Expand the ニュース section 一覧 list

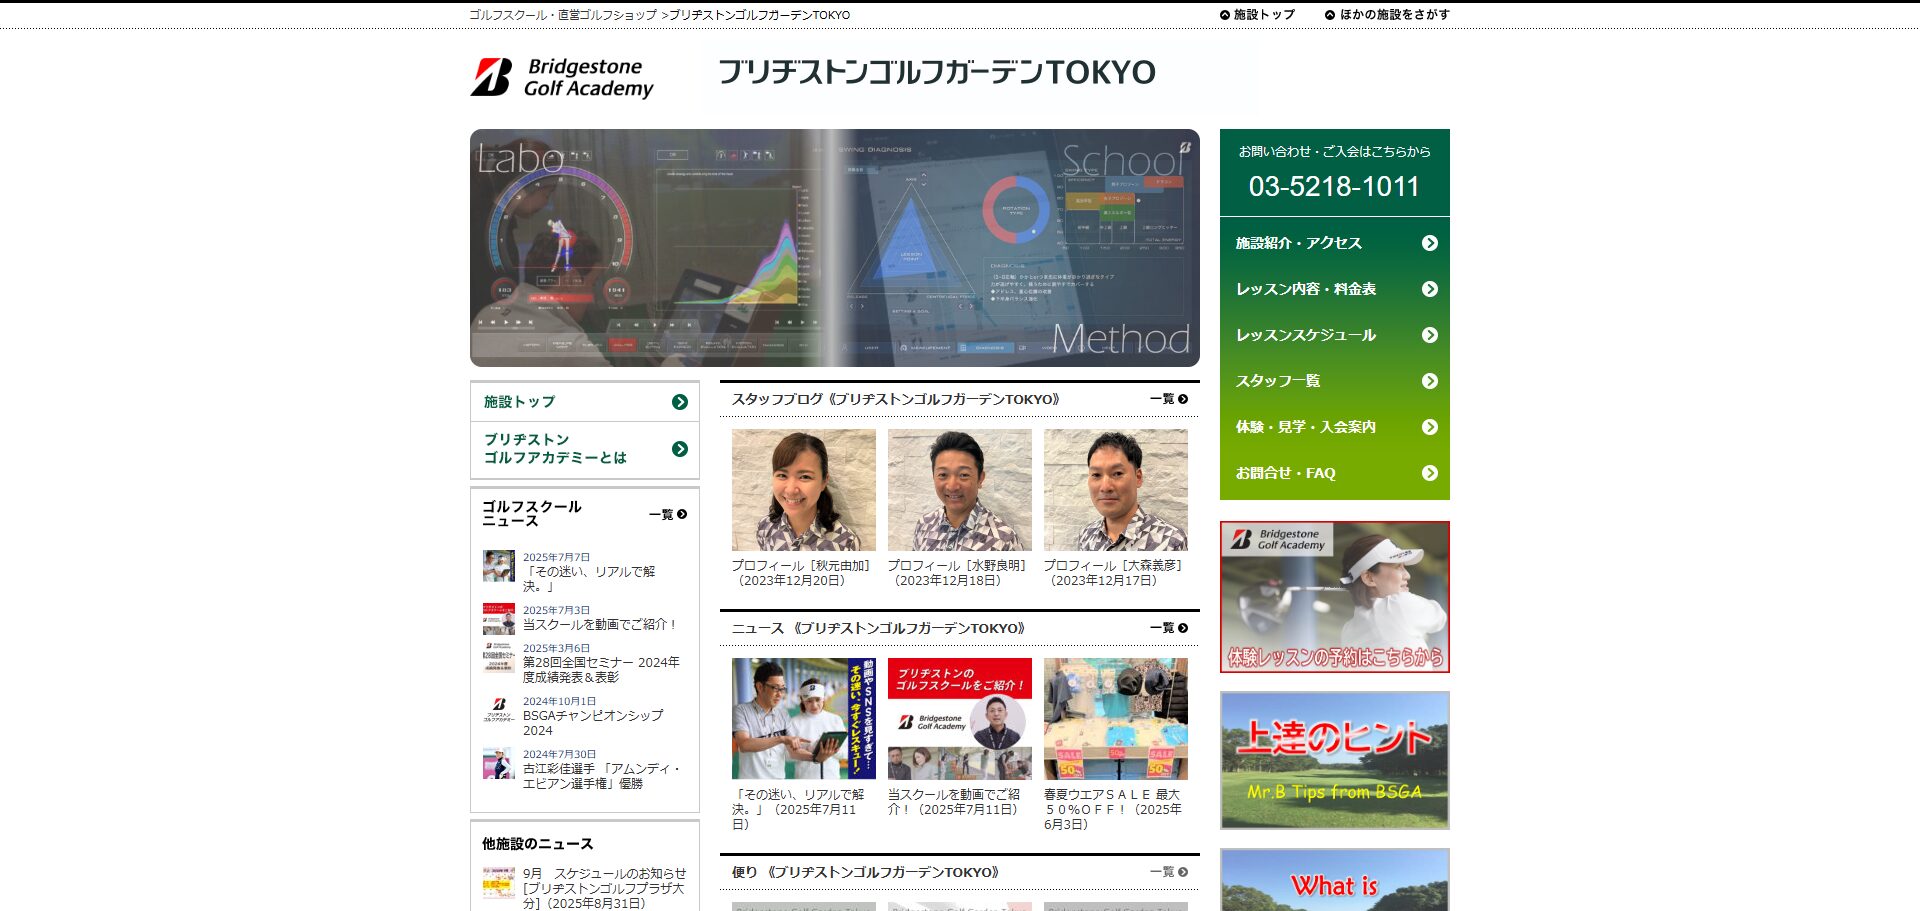(x=1168, y=628)
